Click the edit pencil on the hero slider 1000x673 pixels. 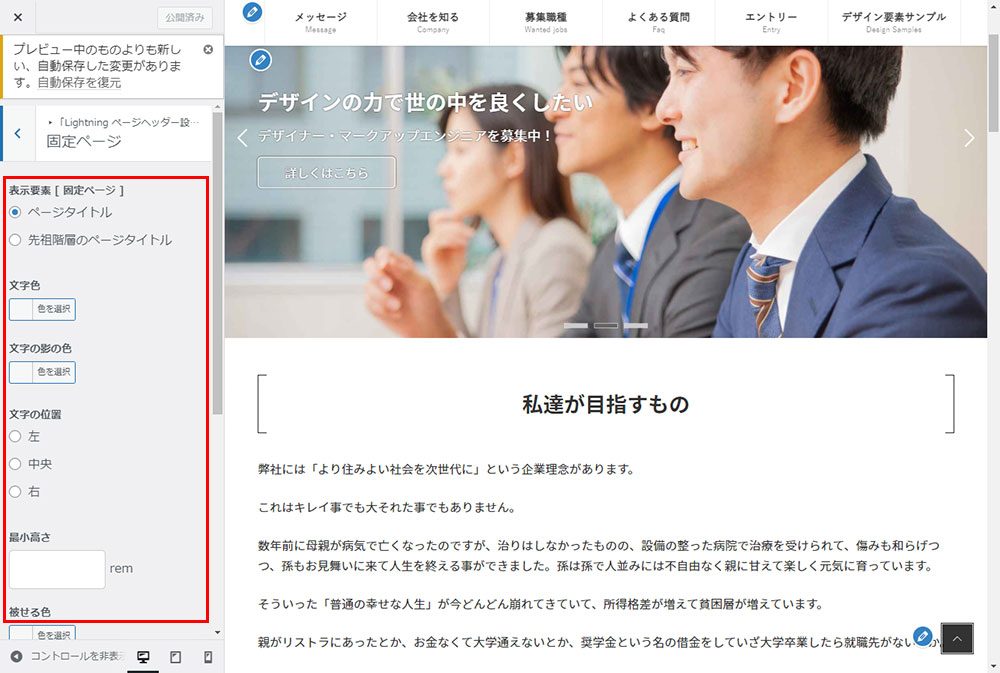[x=260, y=60]
